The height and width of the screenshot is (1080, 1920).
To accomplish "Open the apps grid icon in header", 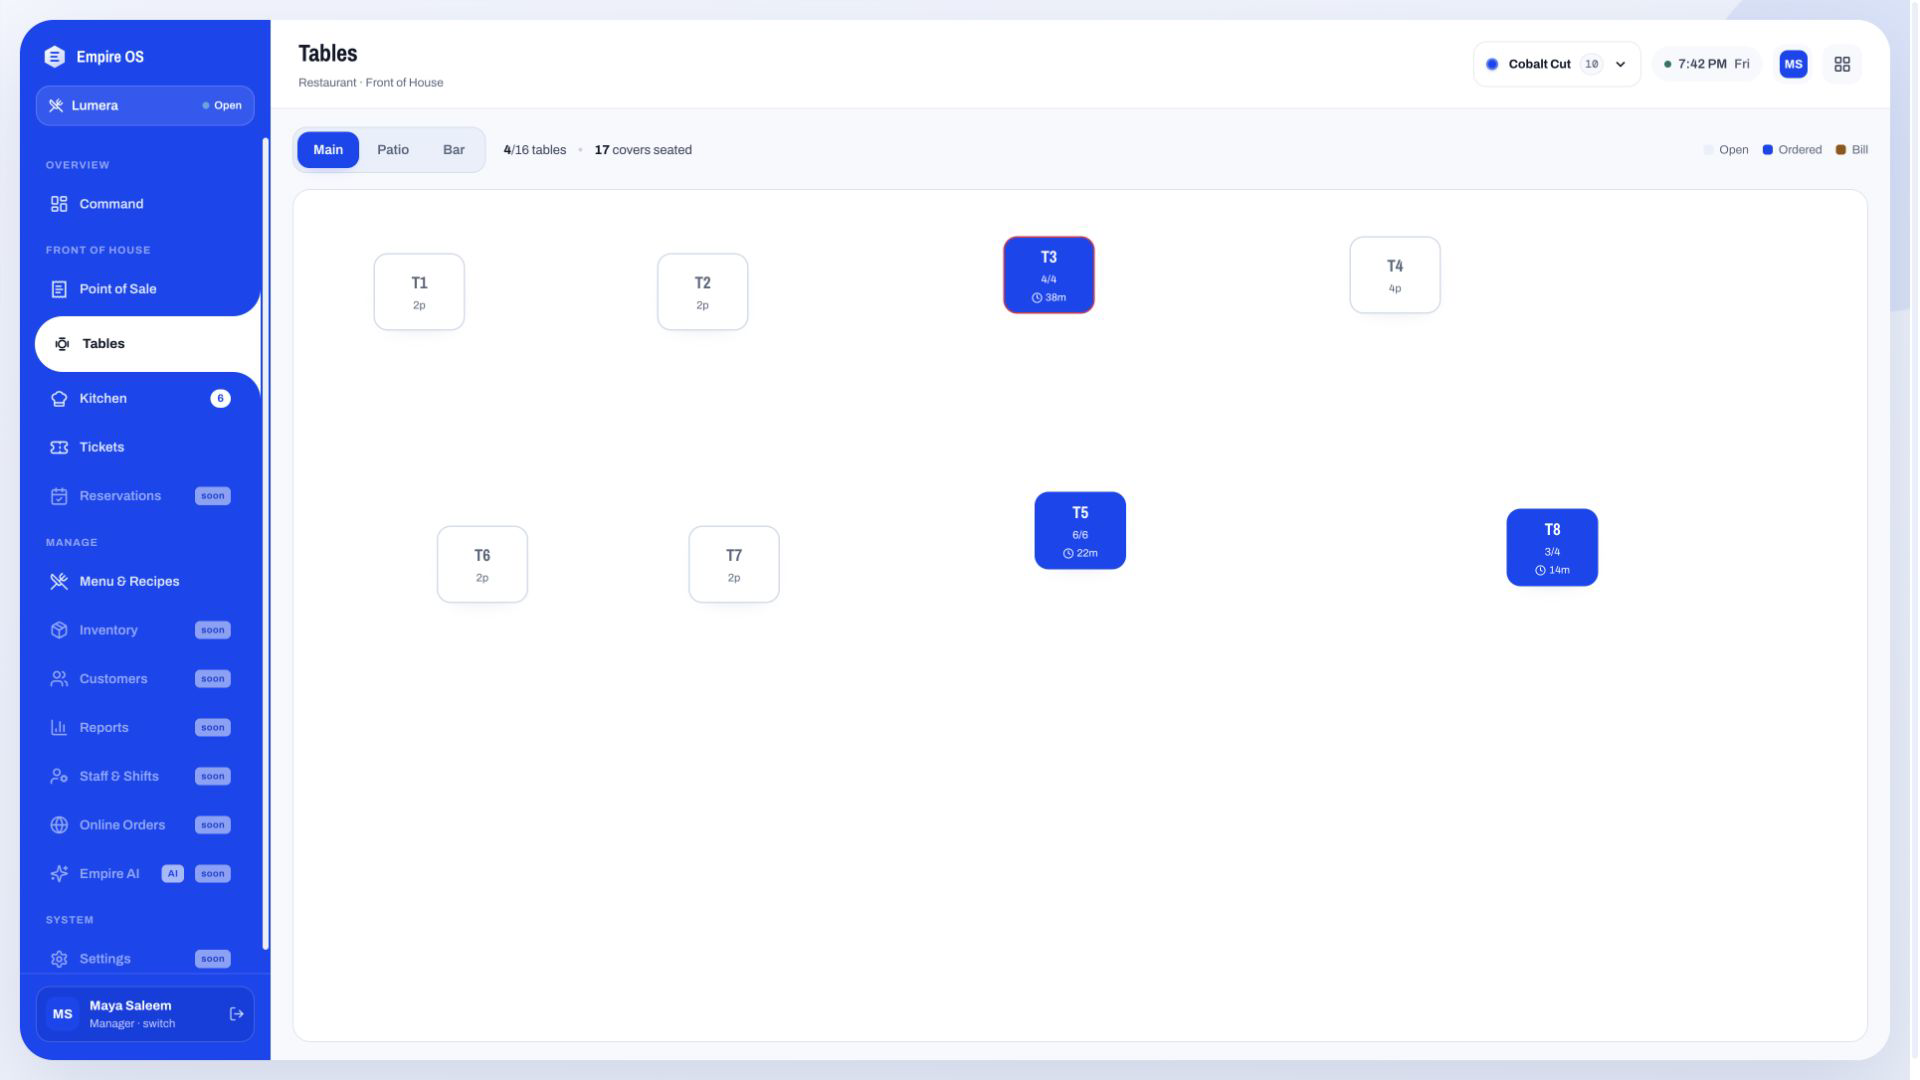I will (1842, 64).
